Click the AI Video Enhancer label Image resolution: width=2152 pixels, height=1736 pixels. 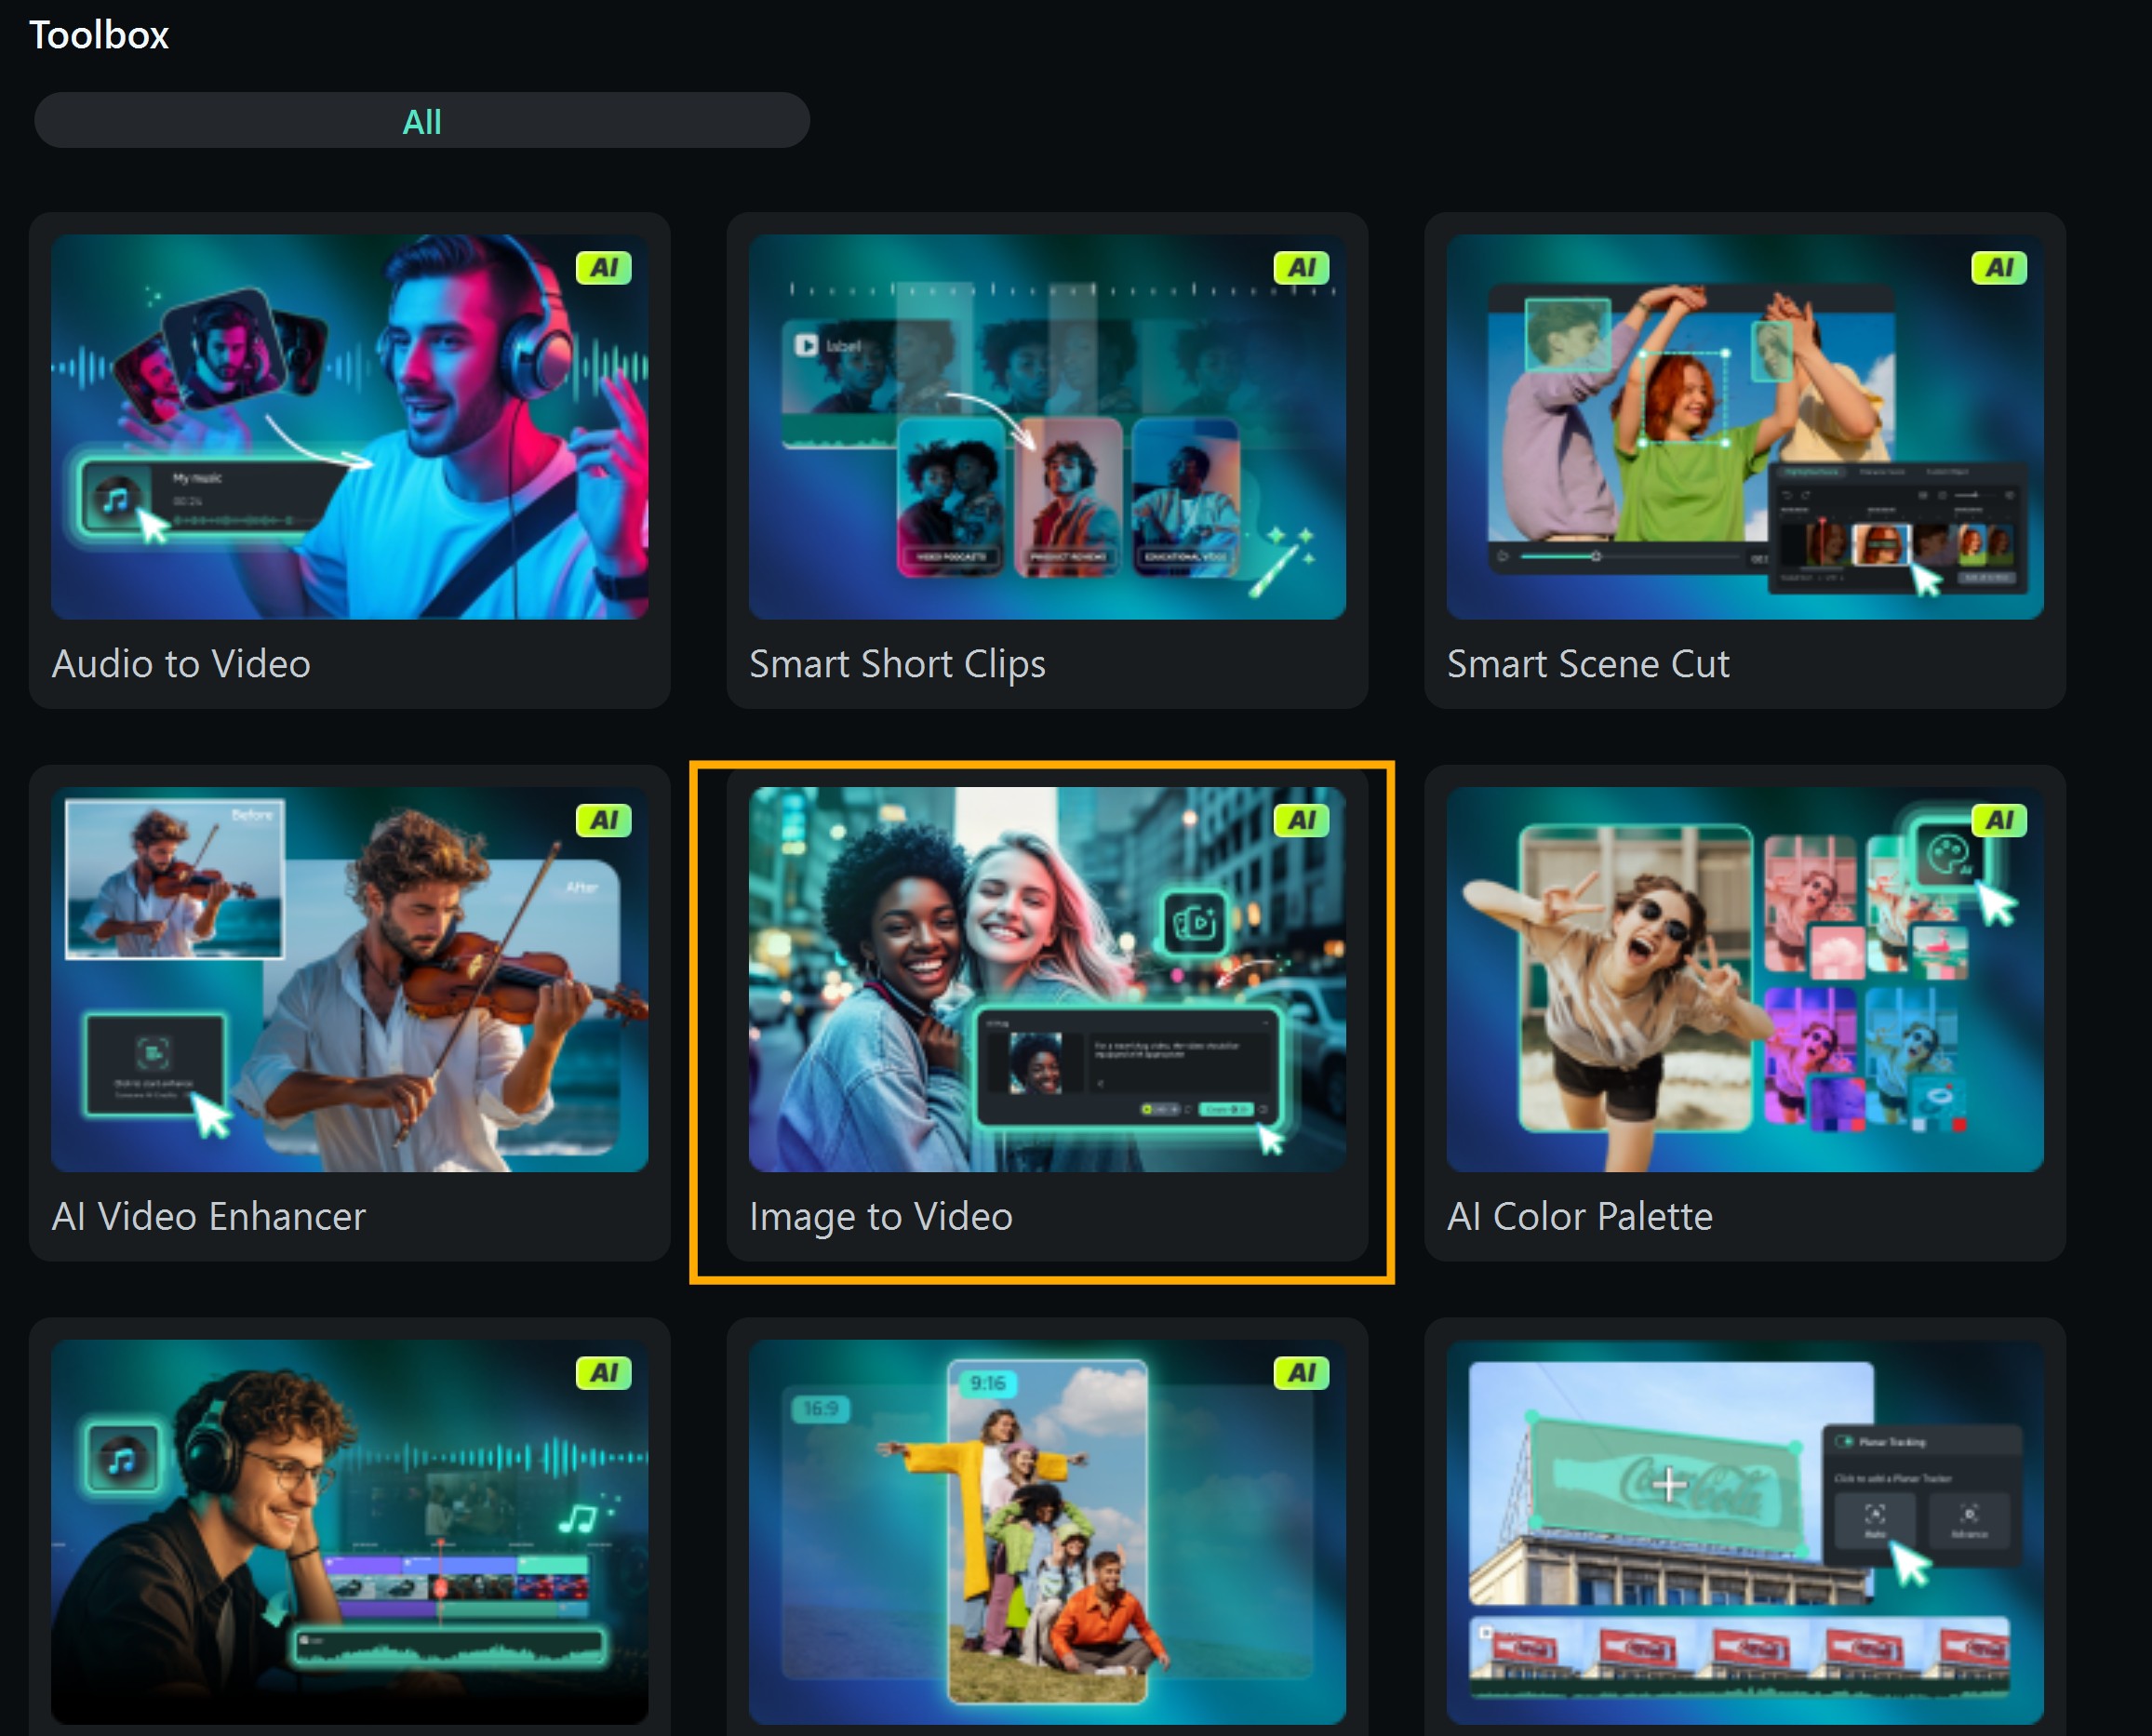coord(208,1216)
